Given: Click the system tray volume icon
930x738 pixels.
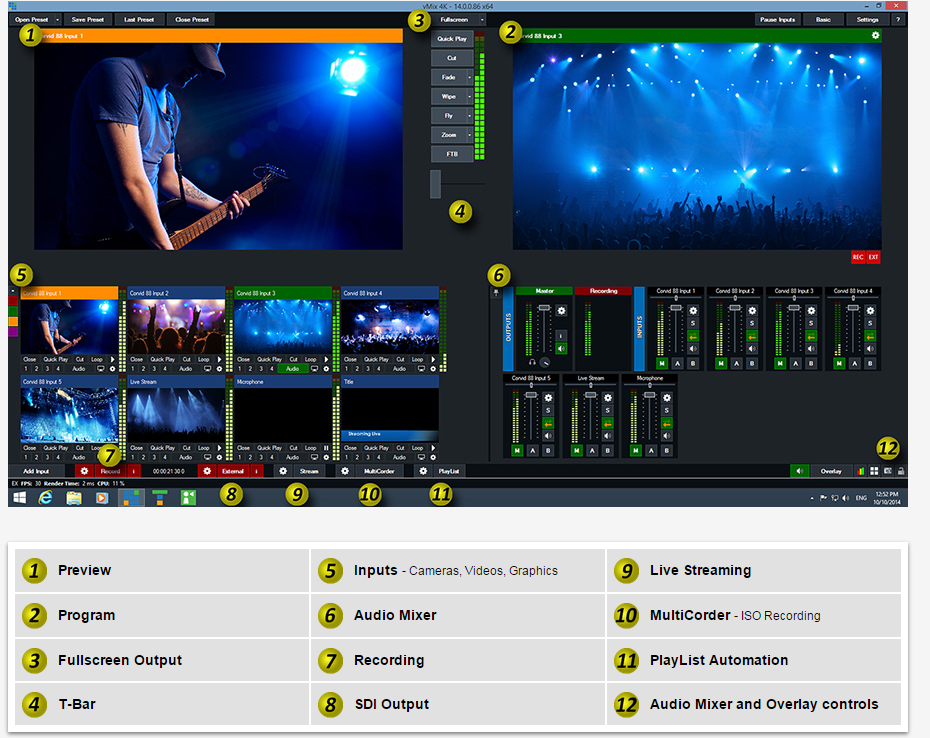Looking at the screenshot, I should (x=846, y=498).
